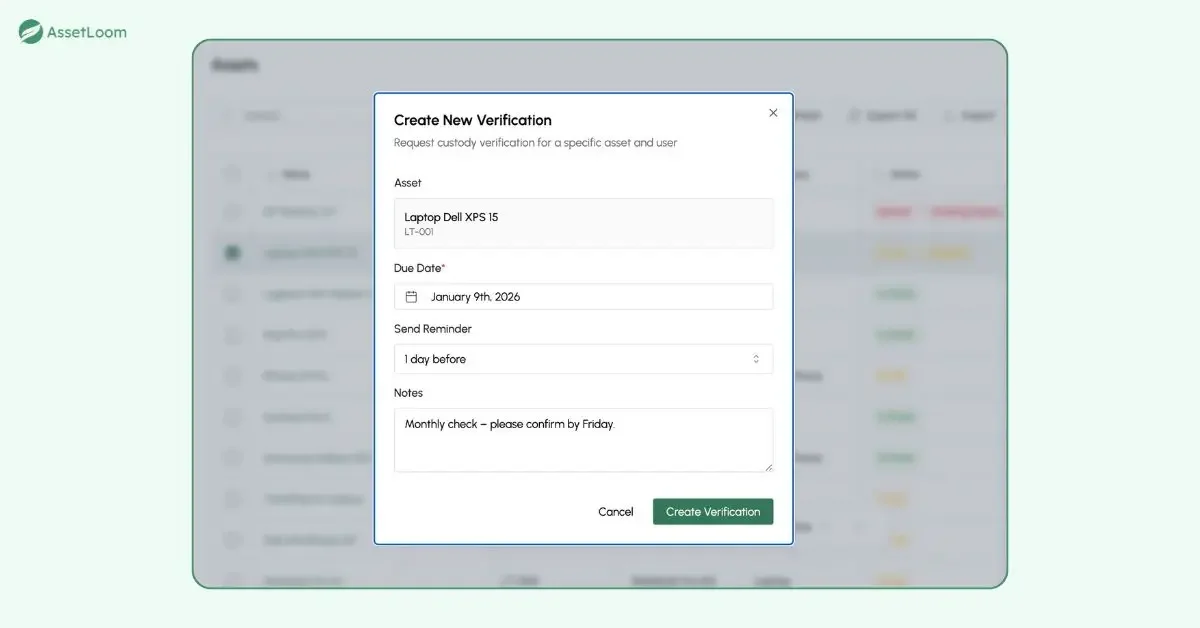Image resolution: width=1200 pixels, height=628 pixels.
Task: Click the Cancel button
Action: pos(615,511)
